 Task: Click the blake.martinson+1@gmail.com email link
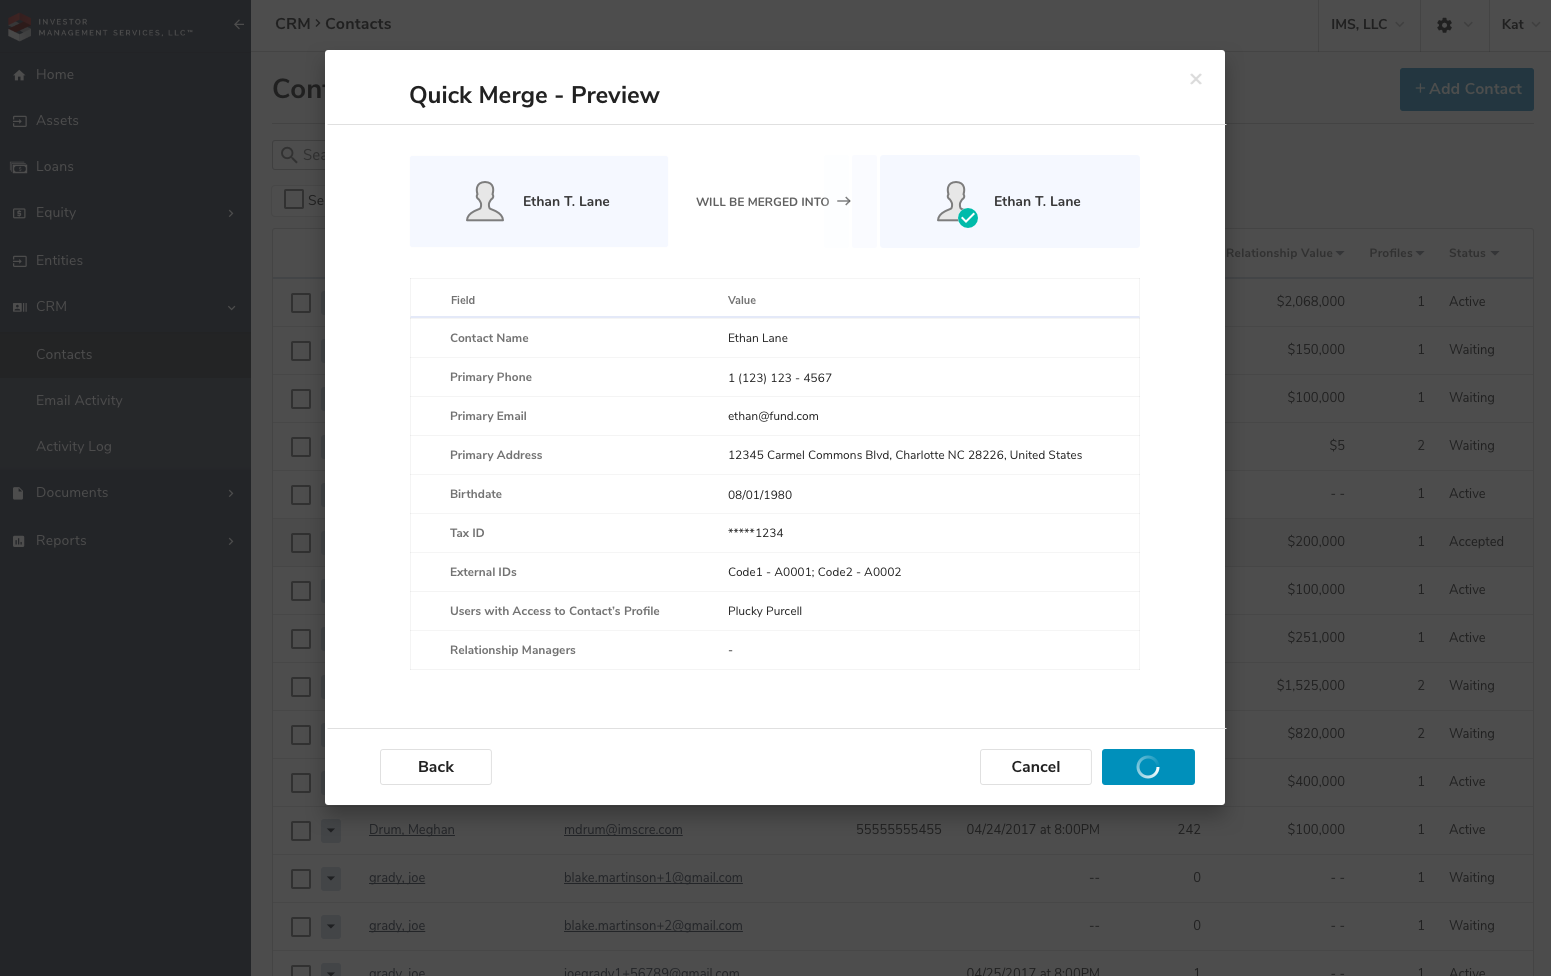pos(653,878)
